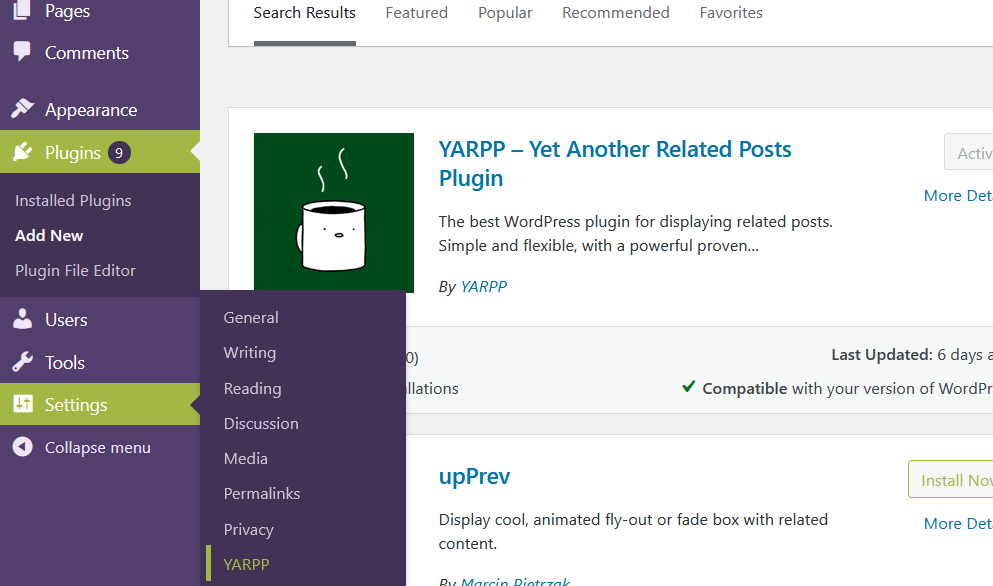Open the Favorites tab
The image size is (993, 586).
730,13
